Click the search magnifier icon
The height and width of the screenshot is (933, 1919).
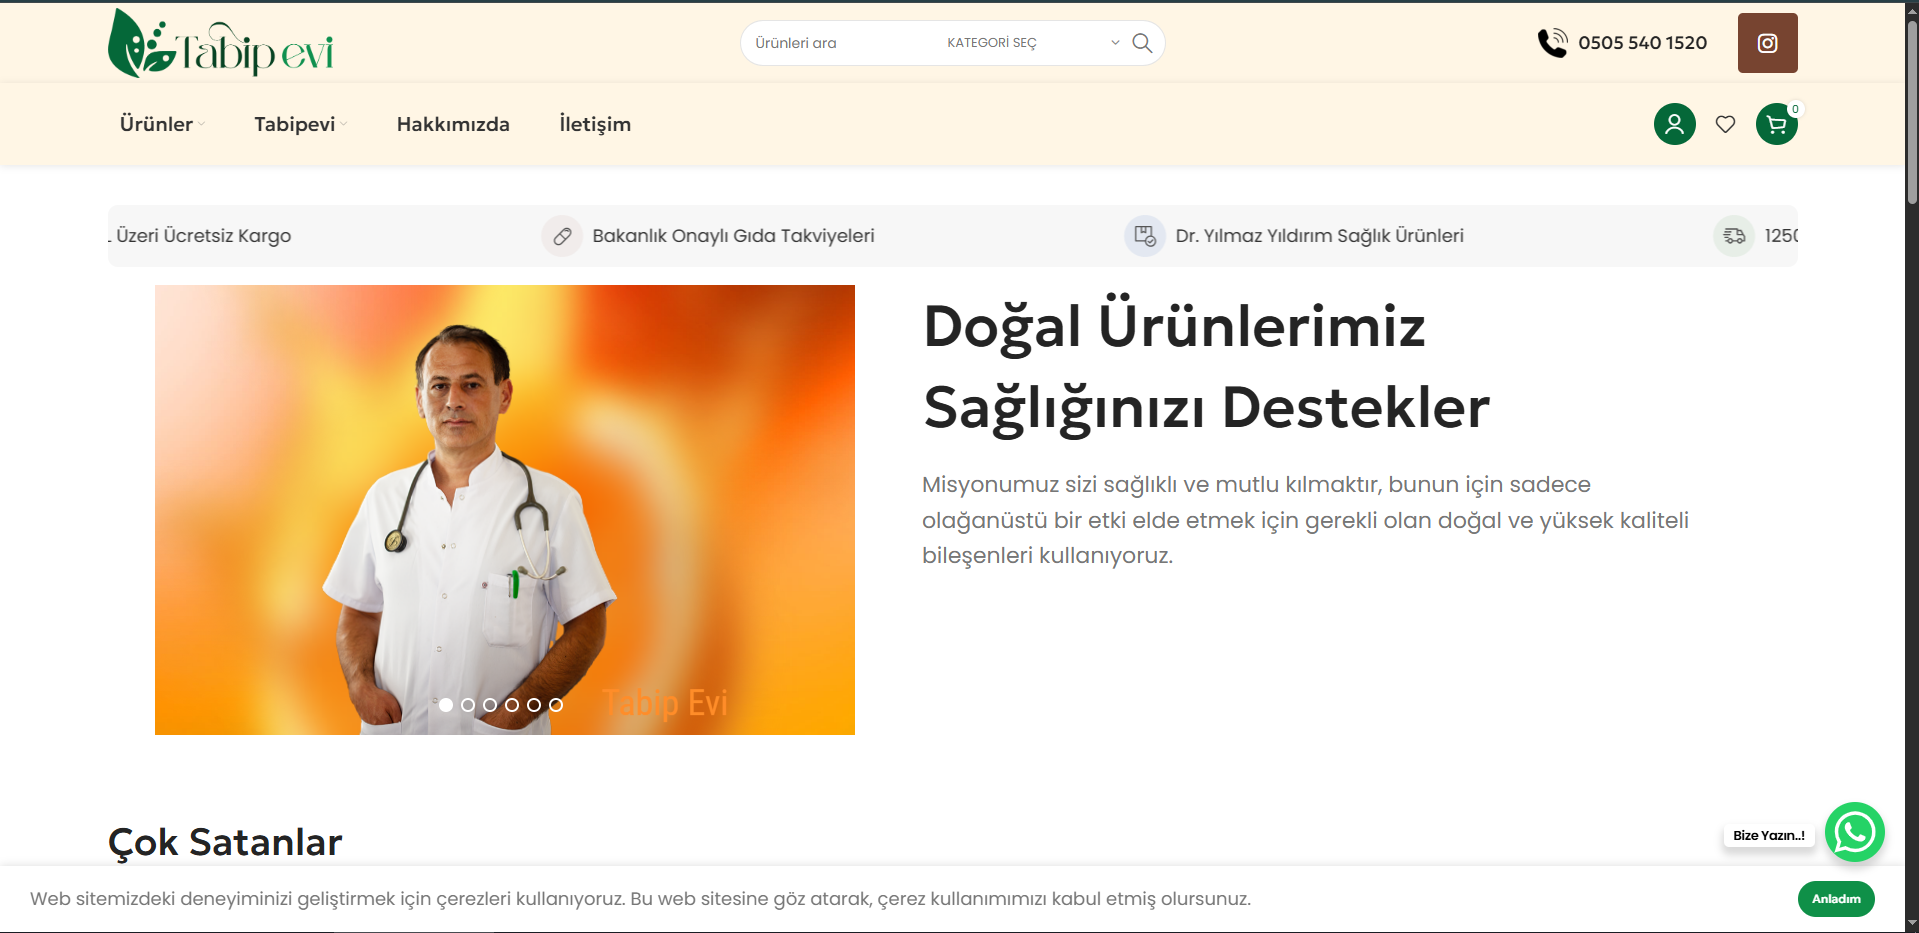[x=1142, y=43]
